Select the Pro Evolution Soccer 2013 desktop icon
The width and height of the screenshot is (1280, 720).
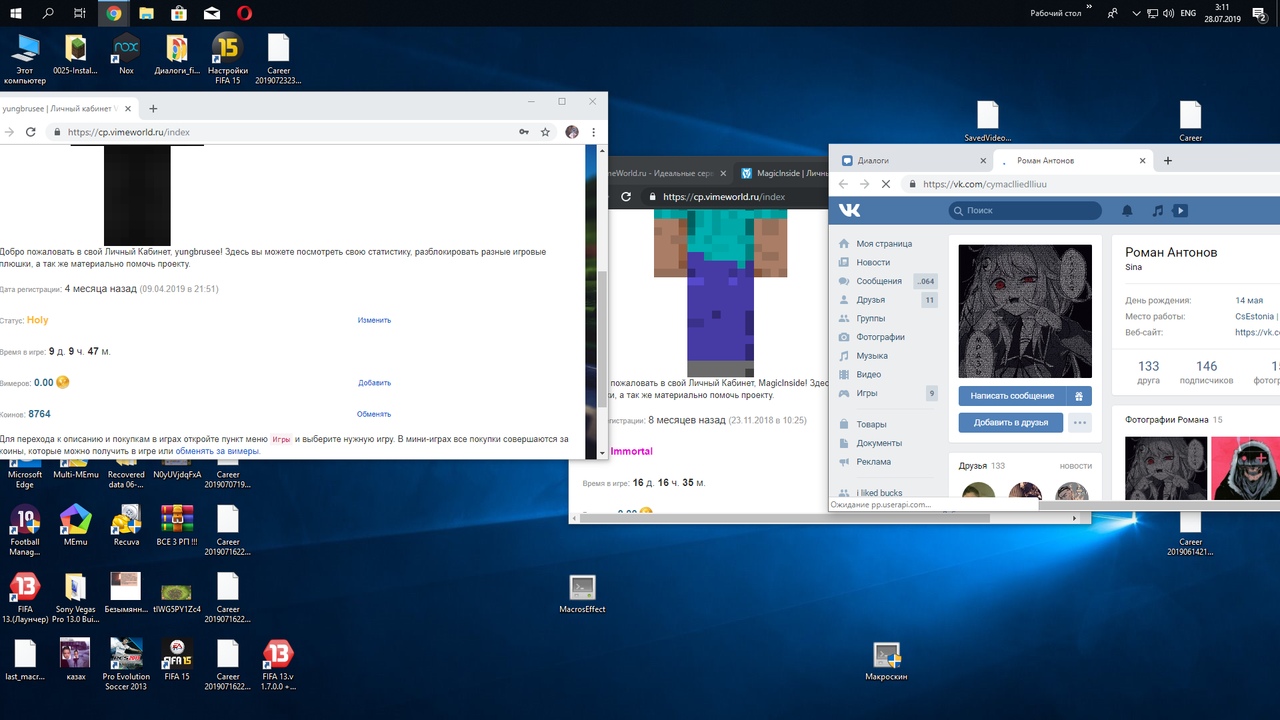pos(126,664)
